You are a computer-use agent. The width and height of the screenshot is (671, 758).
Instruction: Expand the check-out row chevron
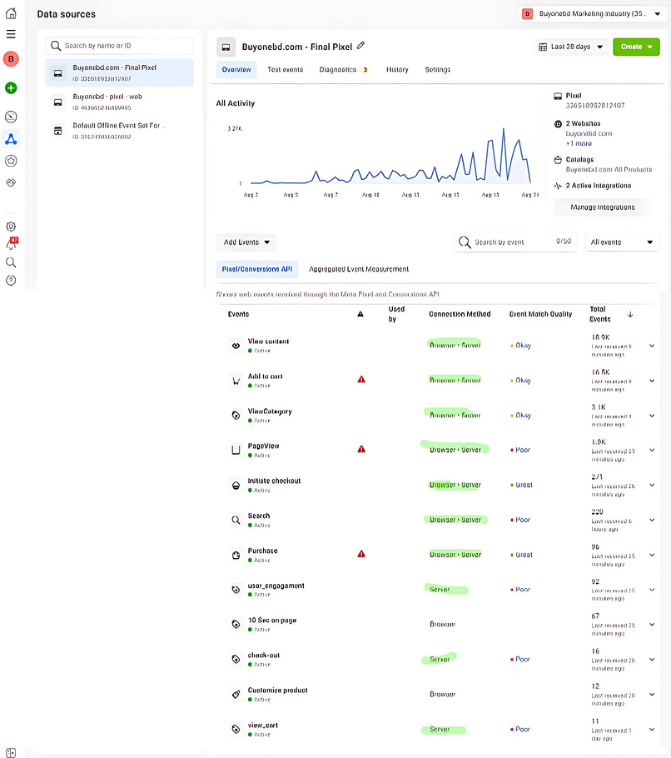click(652, 660)
